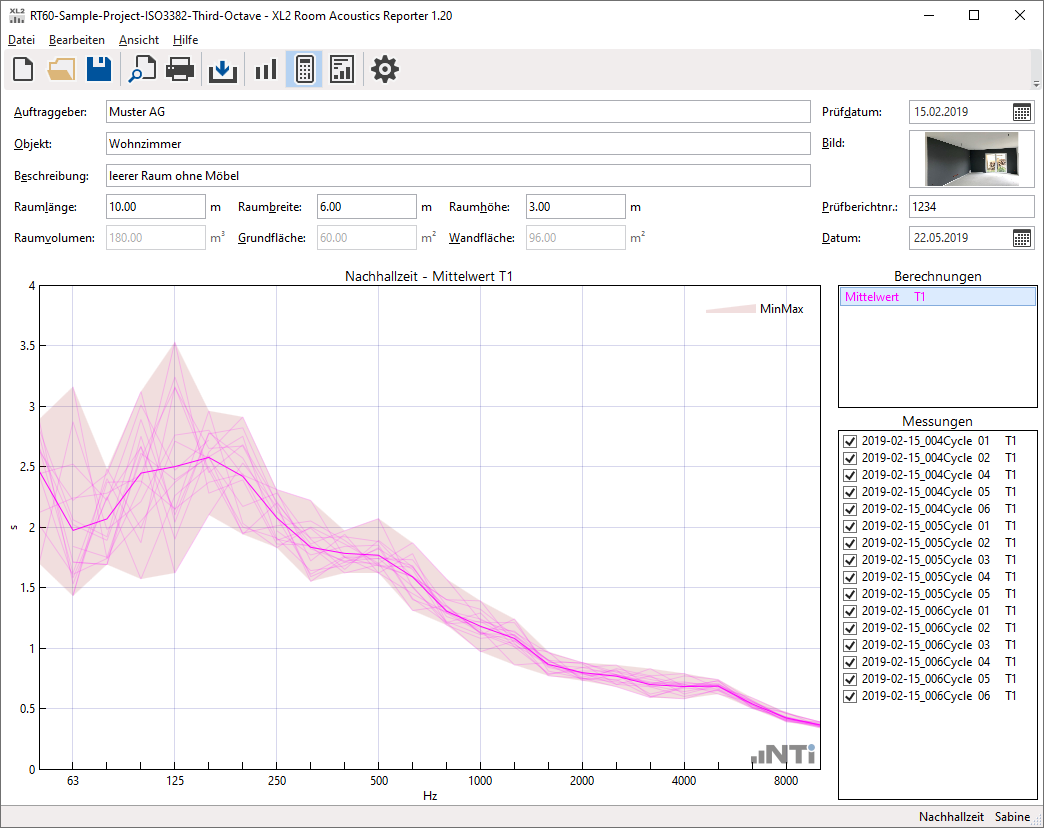Import measurements with the download arrow icon

tap(222, 70)
